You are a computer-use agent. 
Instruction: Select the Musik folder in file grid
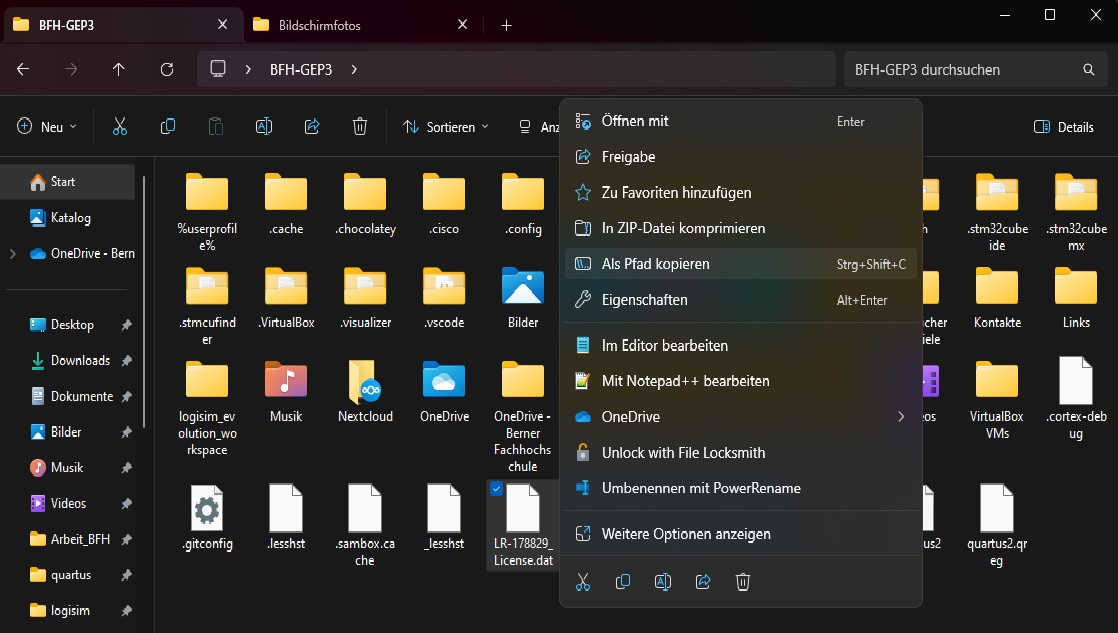286,391
